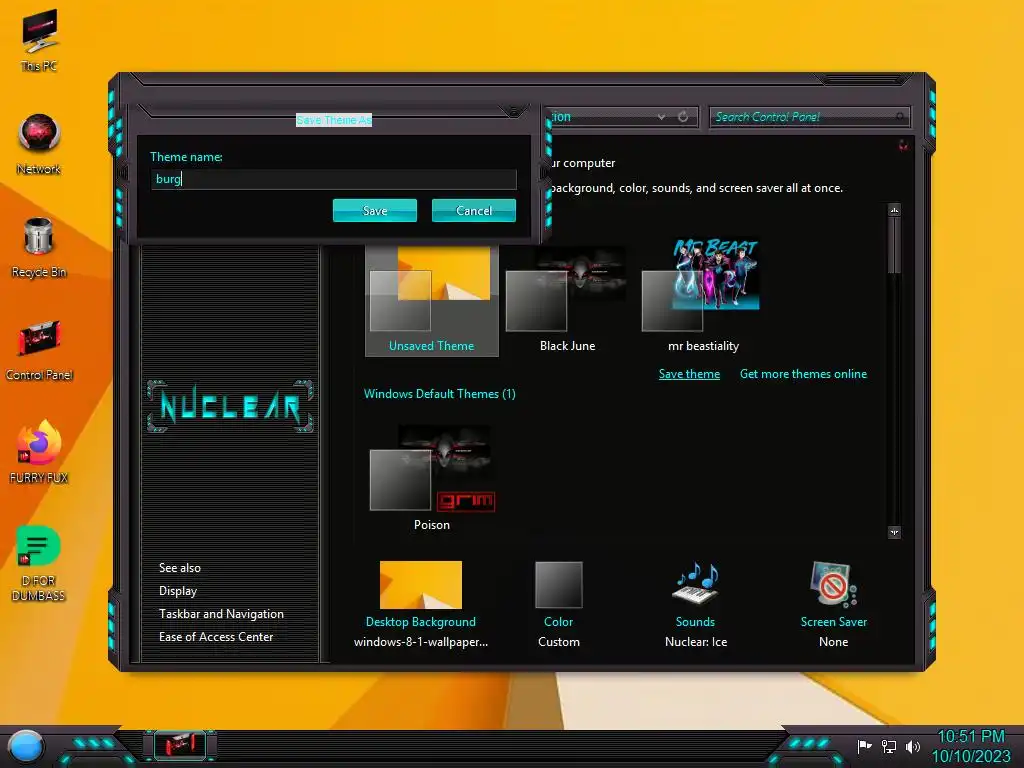
Task: Click the volume speaker tray icon
Action: point(913,746)
